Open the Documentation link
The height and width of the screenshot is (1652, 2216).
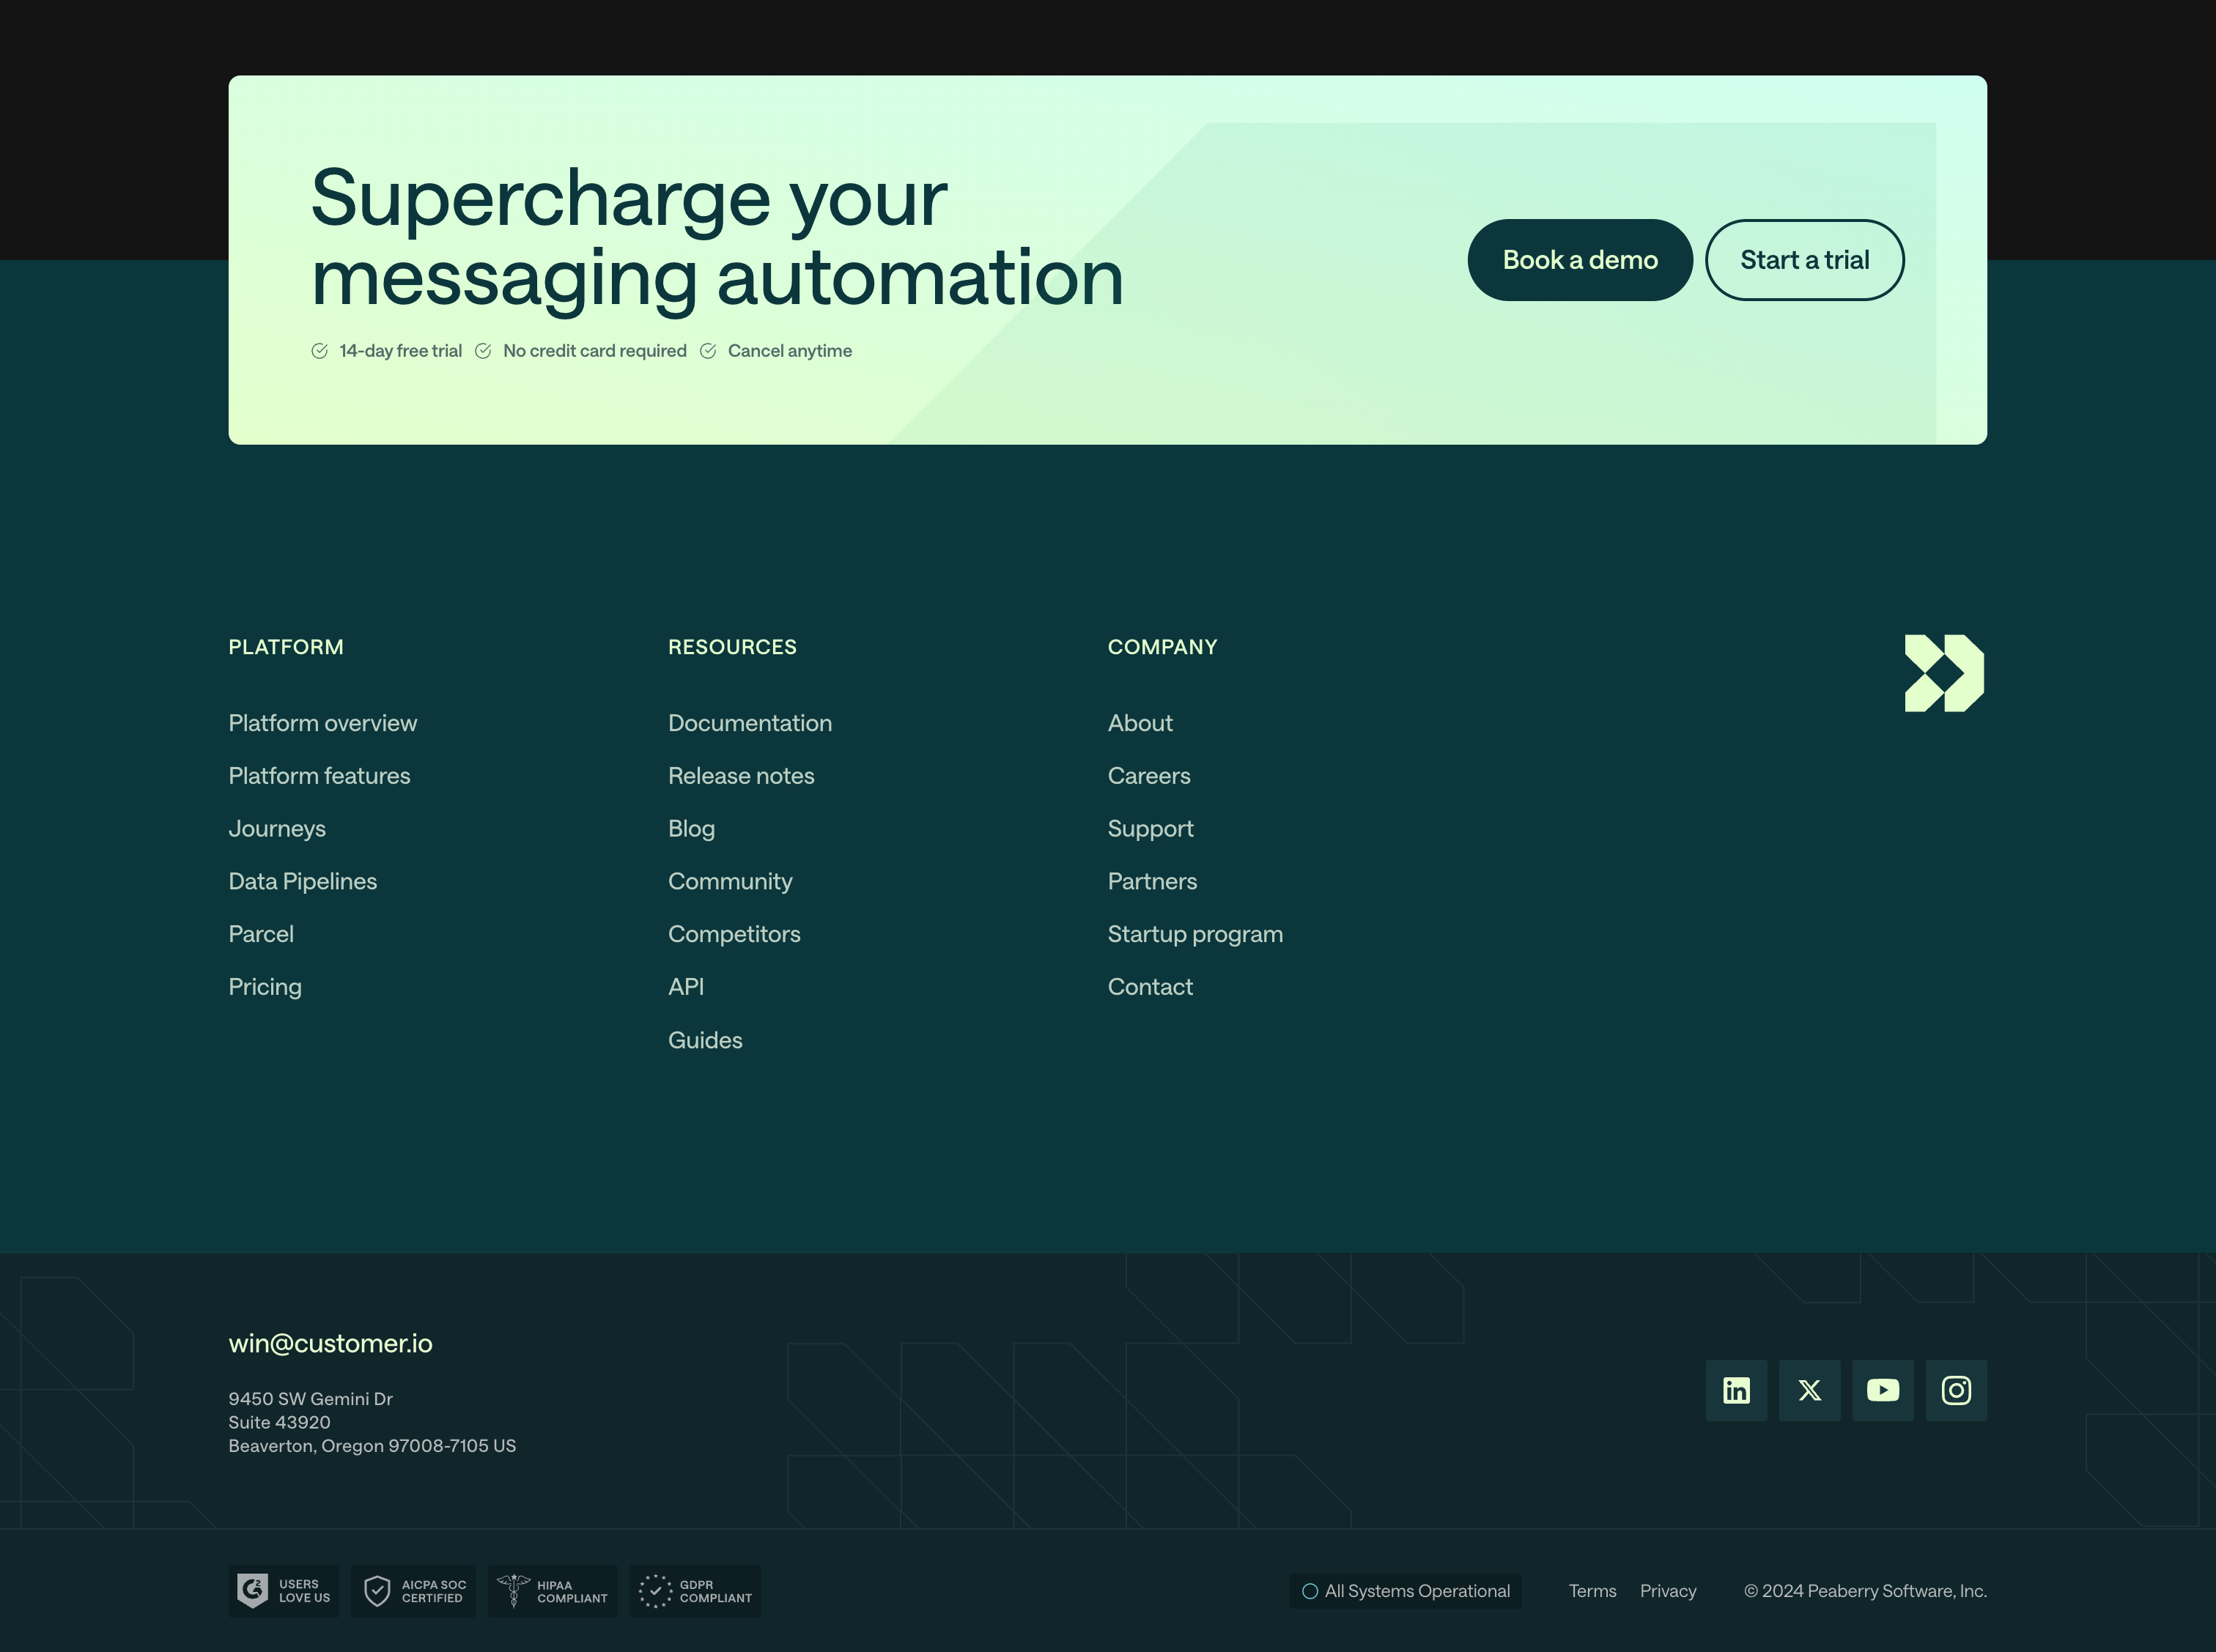point(749,722)
